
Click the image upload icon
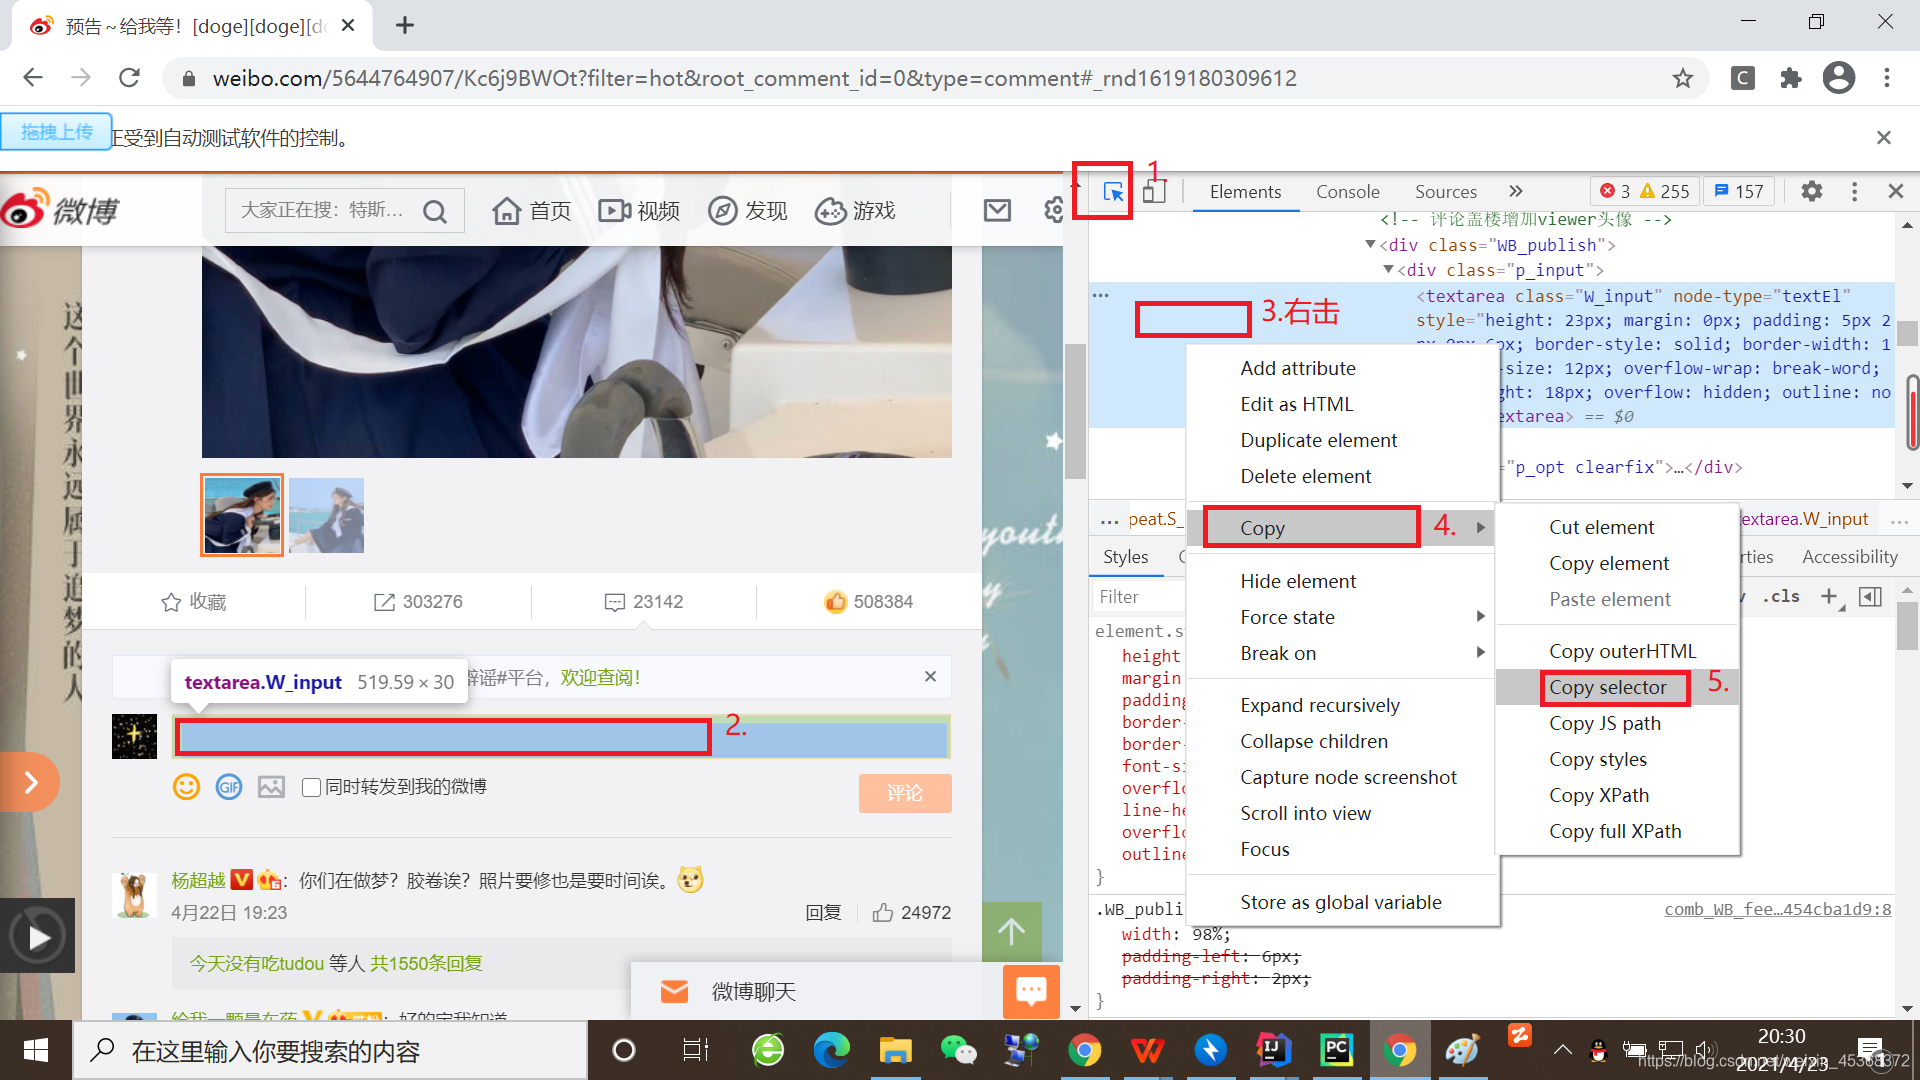(271, 787)
